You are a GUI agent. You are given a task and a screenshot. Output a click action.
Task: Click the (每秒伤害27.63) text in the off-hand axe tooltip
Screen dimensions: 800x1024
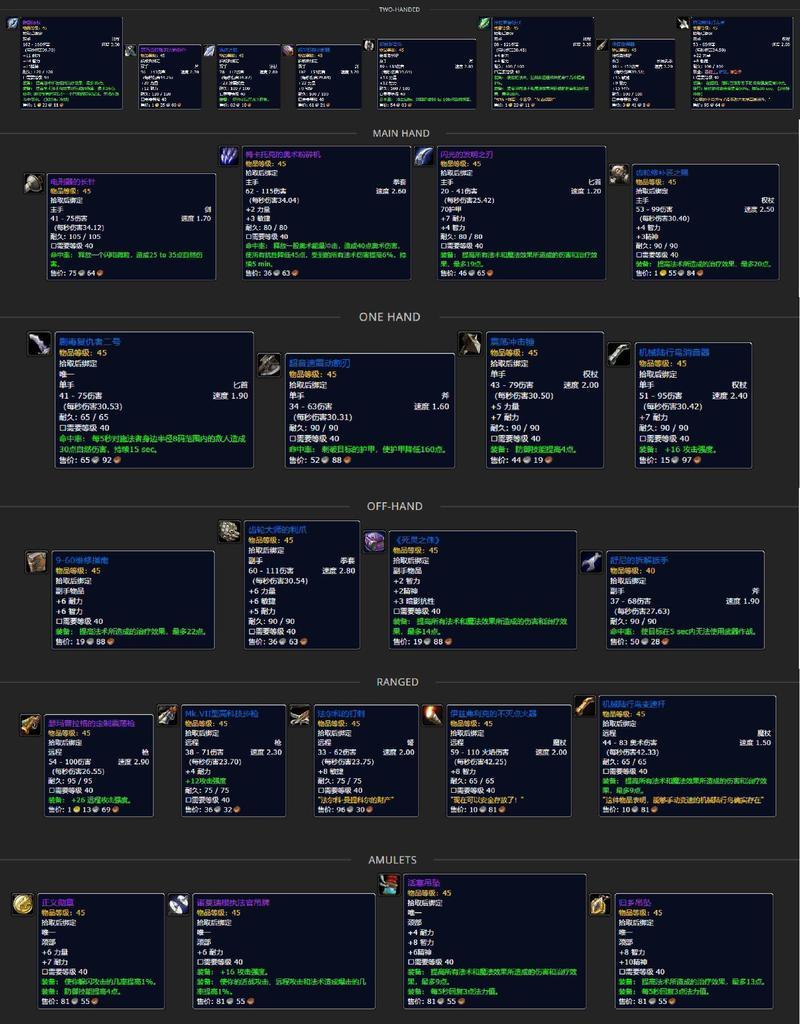[x=640, y=611]
